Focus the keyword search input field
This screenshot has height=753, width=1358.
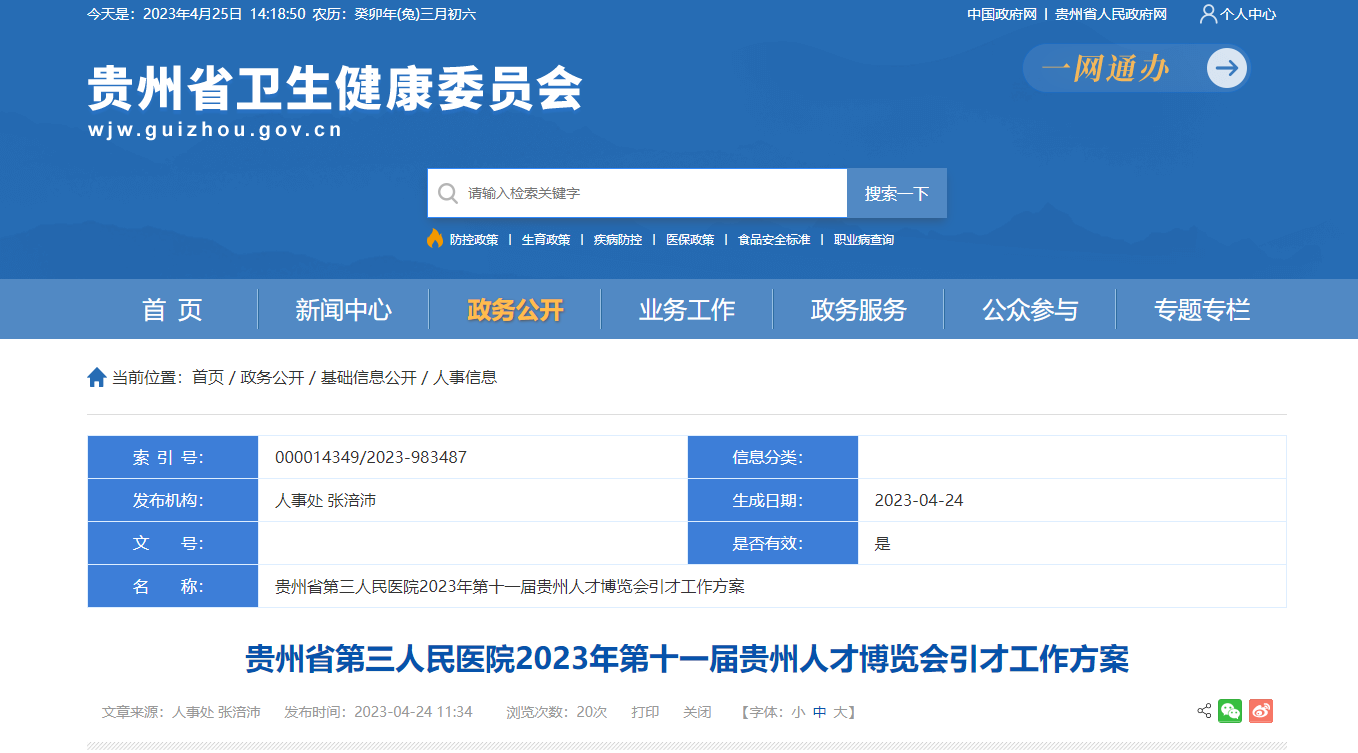click(650, 193)
